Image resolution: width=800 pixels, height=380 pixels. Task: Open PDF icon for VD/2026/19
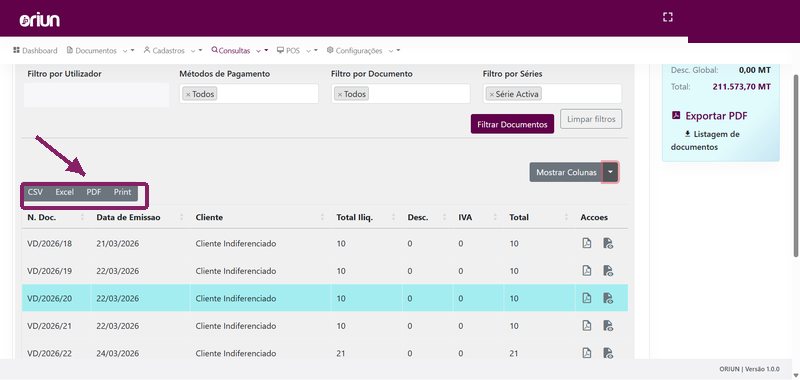(x=587, y=270)
